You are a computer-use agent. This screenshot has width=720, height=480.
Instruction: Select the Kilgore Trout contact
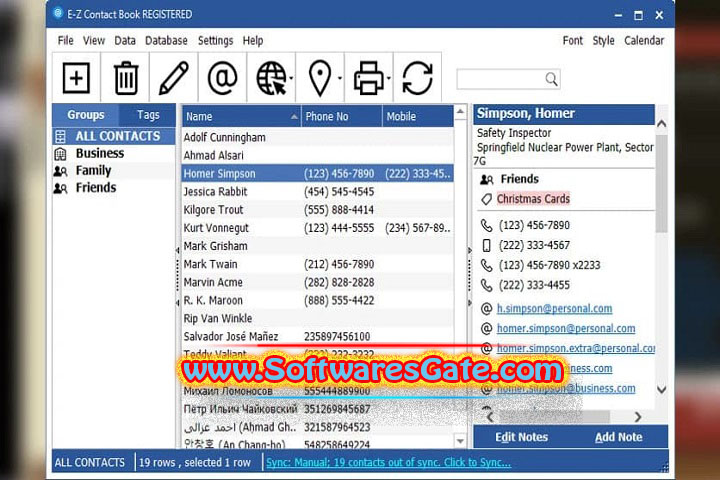click(318, 210)
